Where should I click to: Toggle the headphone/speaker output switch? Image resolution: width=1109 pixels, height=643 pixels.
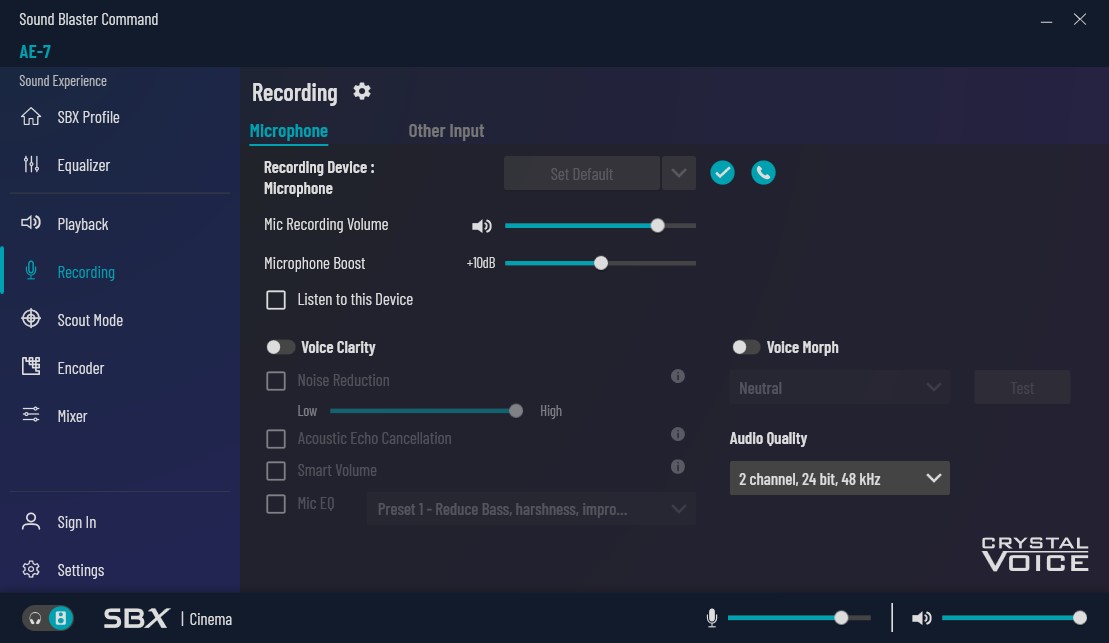click(47, 618)
